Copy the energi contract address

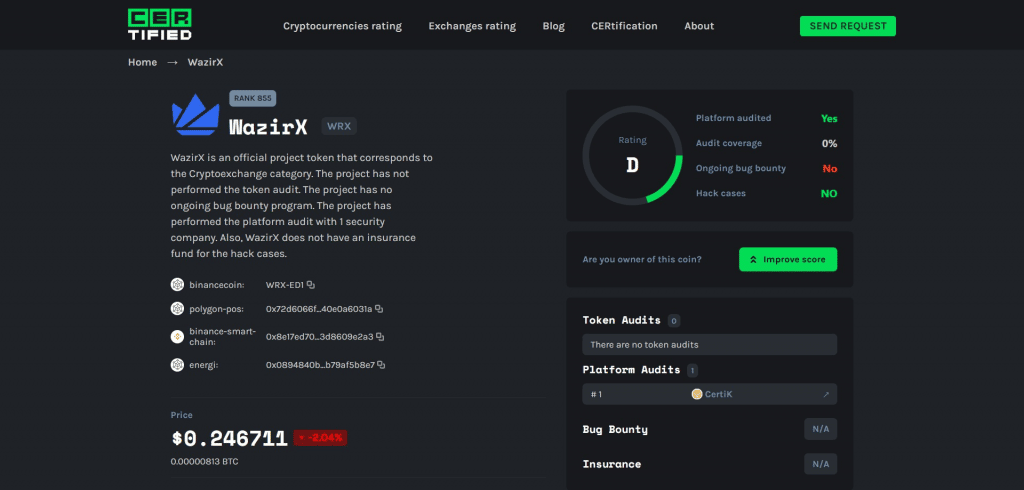coord(382,365)
